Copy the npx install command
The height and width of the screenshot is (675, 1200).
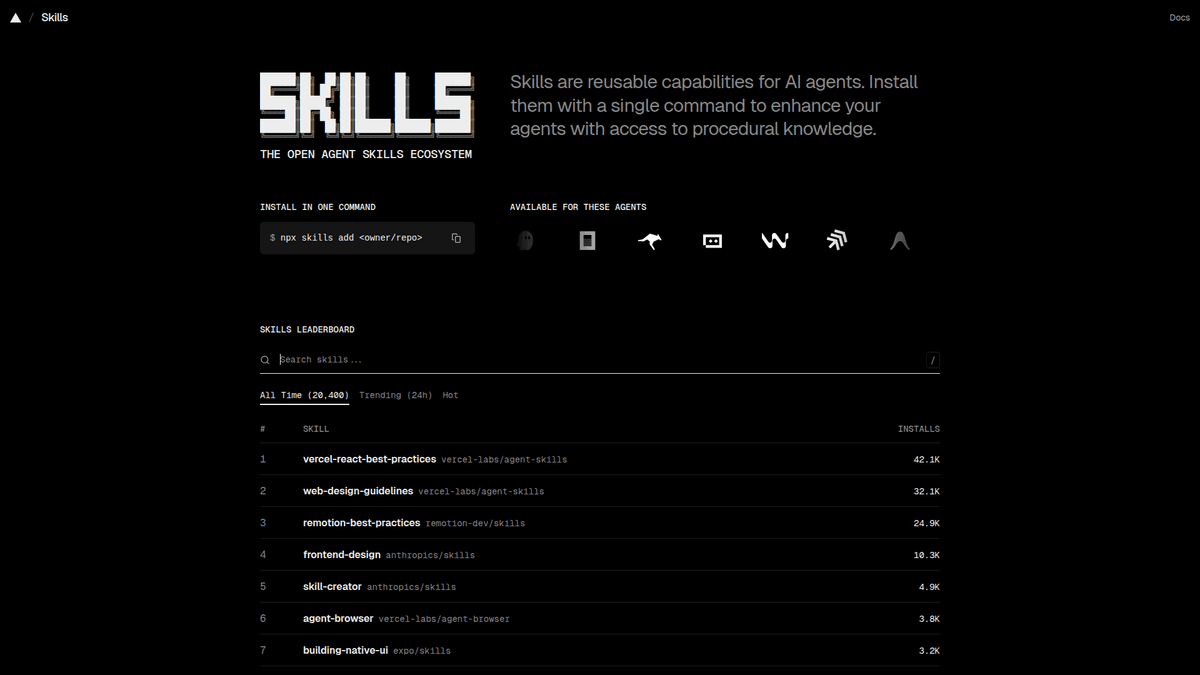[x=455, y=237]
